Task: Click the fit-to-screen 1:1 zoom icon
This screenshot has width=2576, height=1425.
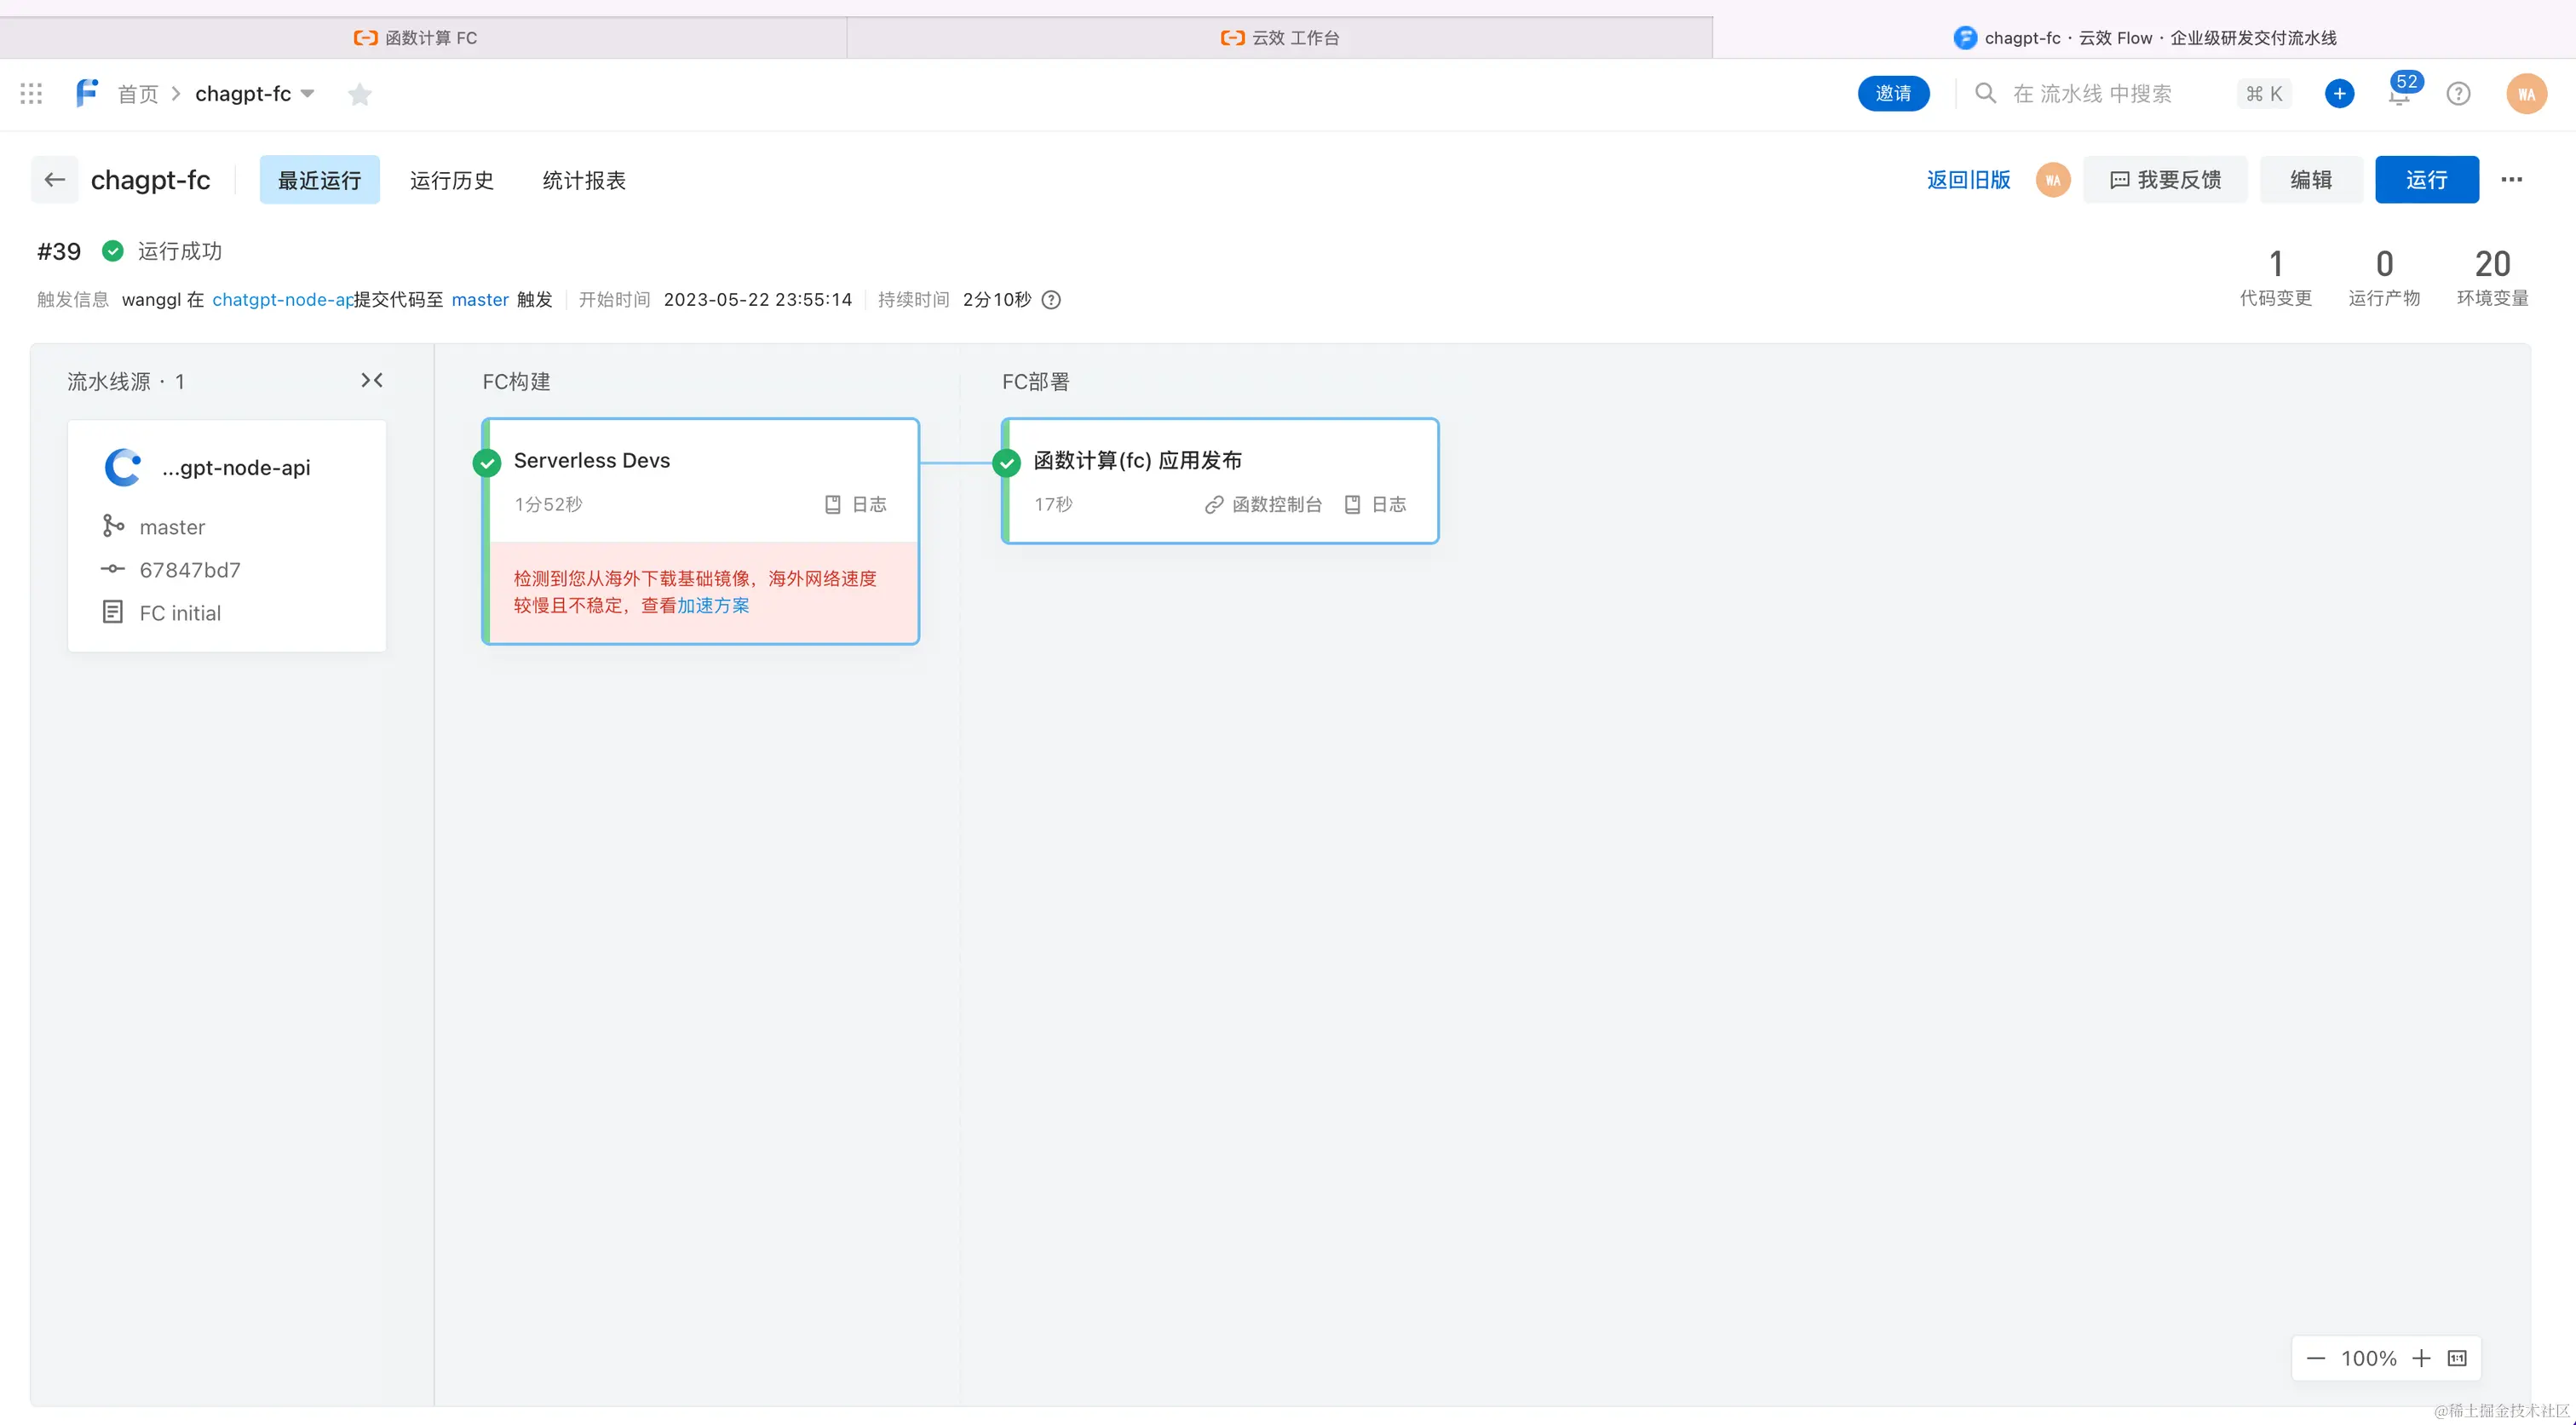Action: [x=2457, y=1358]
